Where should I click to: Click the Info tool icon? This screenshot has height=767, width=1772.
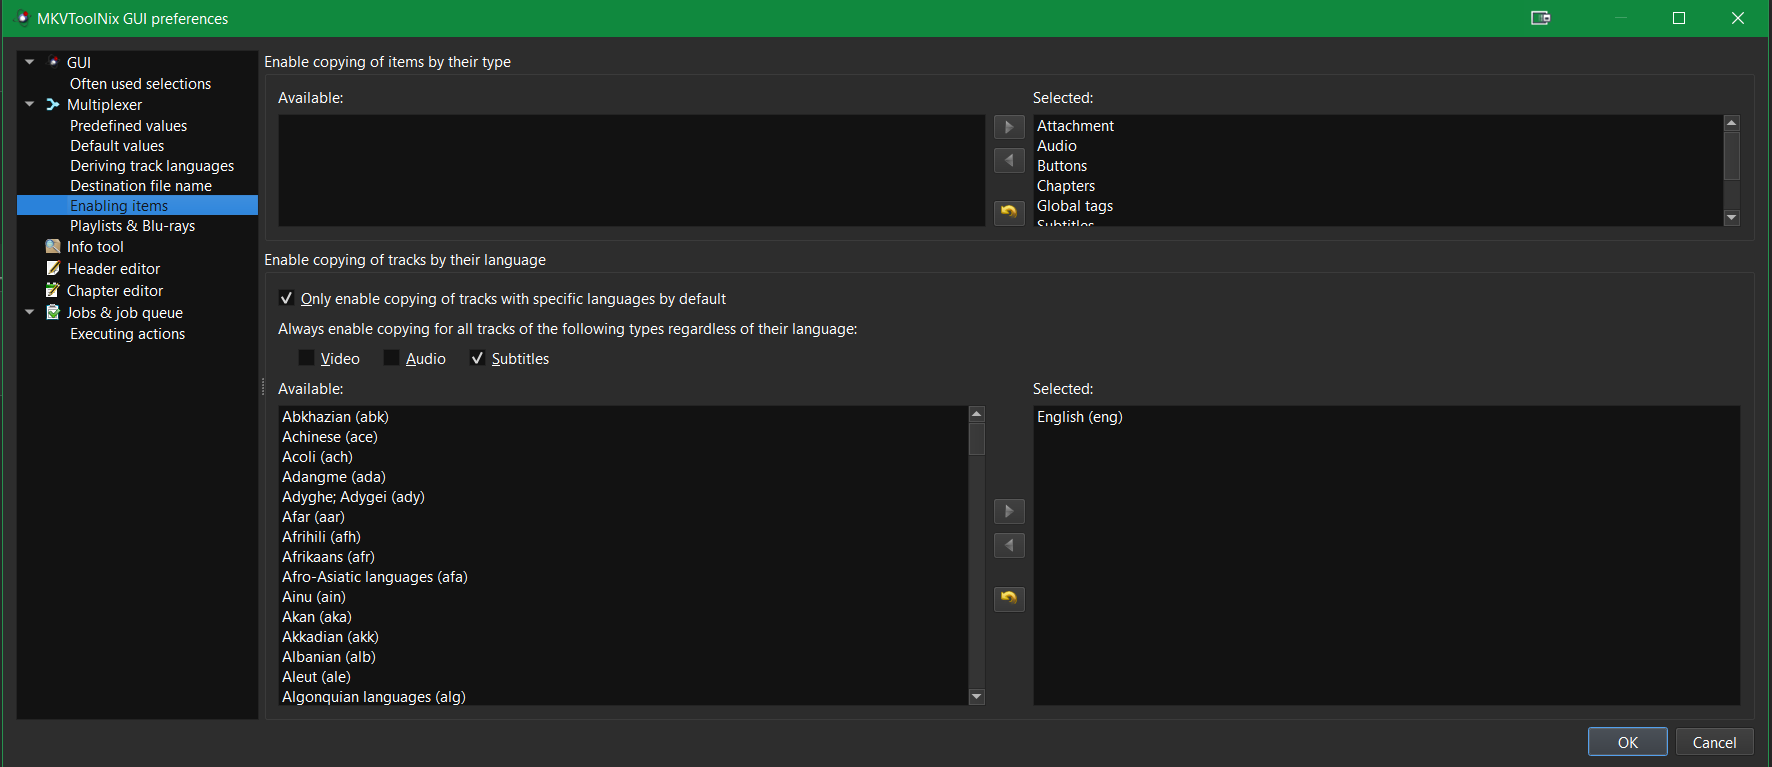[x=53, y=246]
